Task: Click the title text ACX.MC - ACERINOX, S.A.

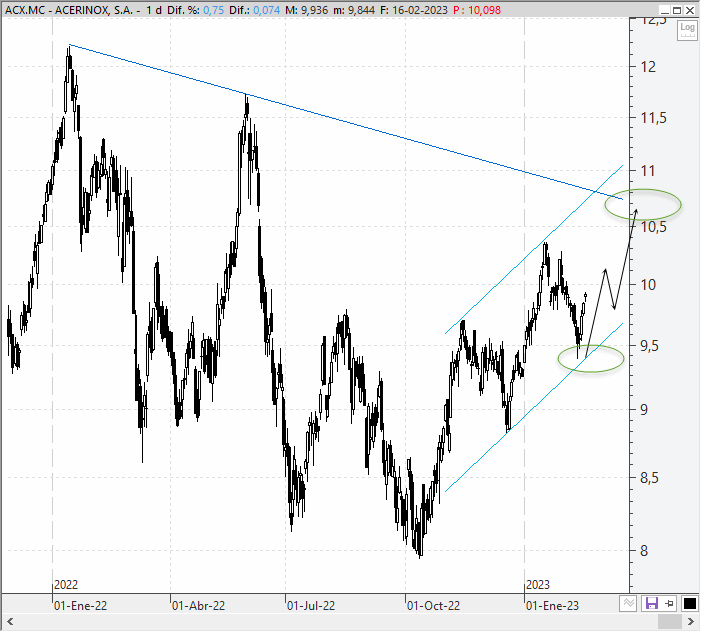Action: click(68, 10)
